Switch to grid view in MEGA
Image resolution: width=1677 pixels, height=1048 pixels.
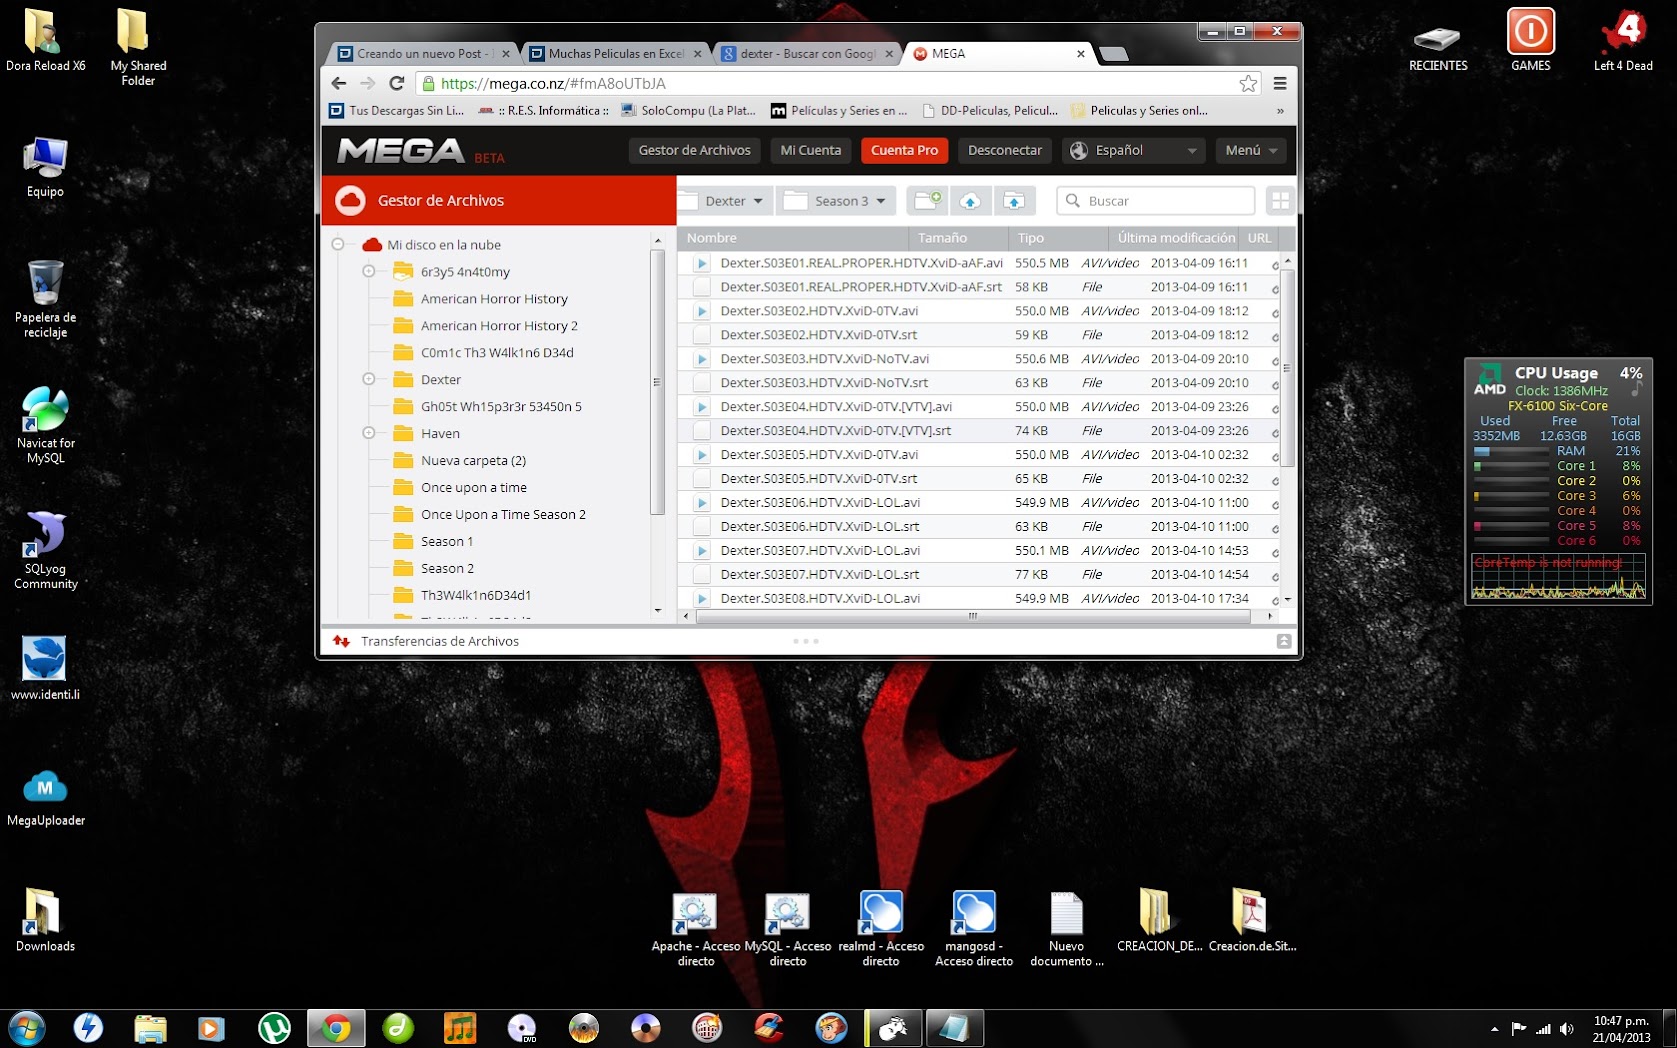(1280, 201)
